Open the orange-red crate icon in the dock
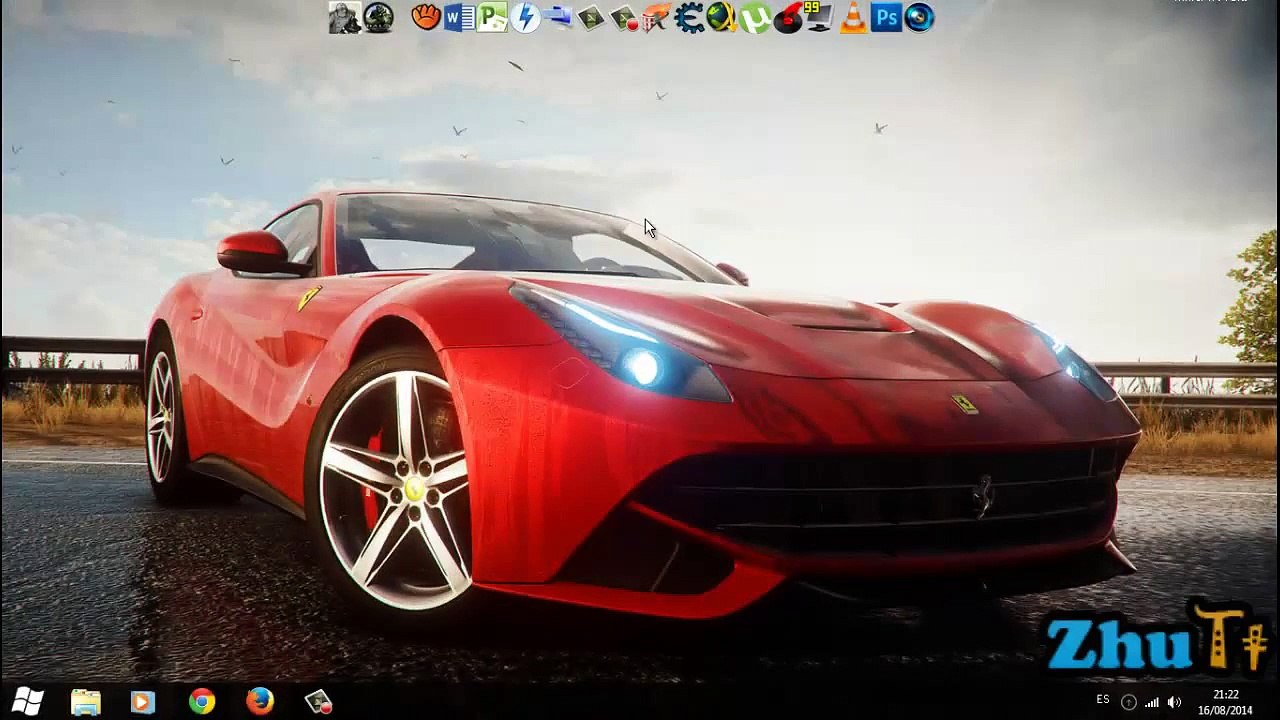1280x720 pixels. point(656,17)
